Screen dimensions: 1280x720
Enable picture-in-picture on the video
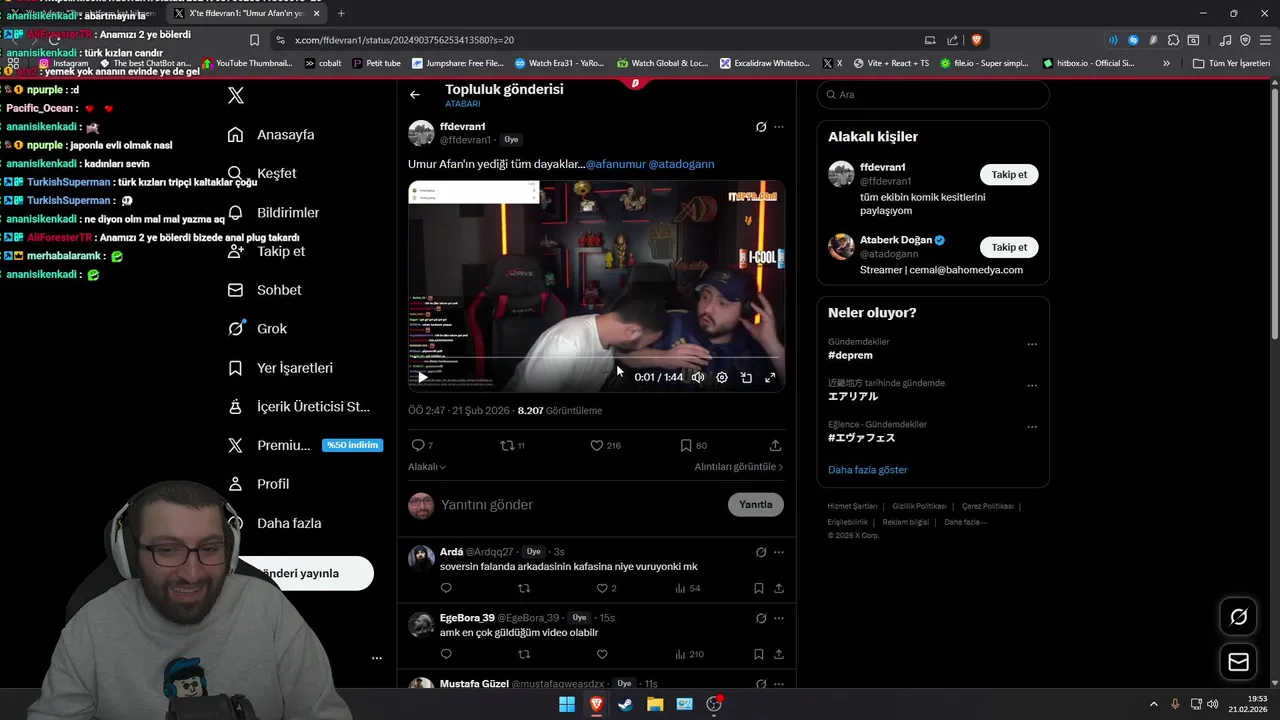pos(746,377)
